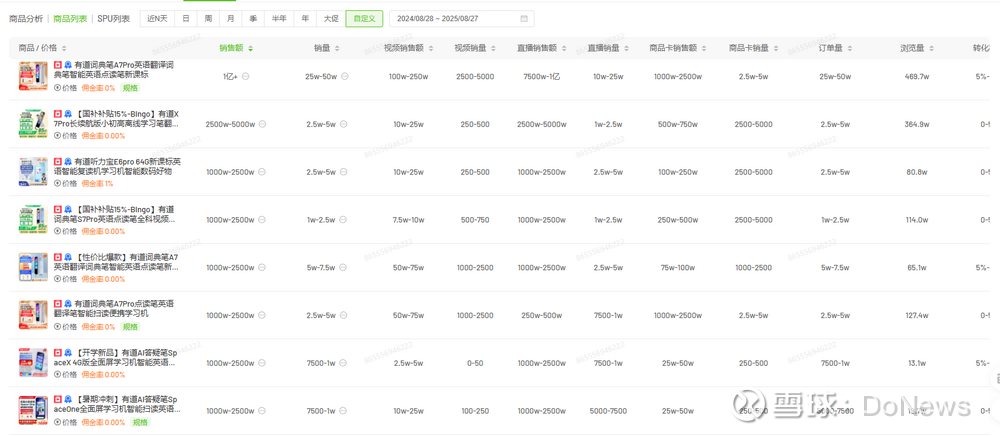1000x436 pixels.
Task: Click 127.4w view count value
Action: [x=916, y=316]
